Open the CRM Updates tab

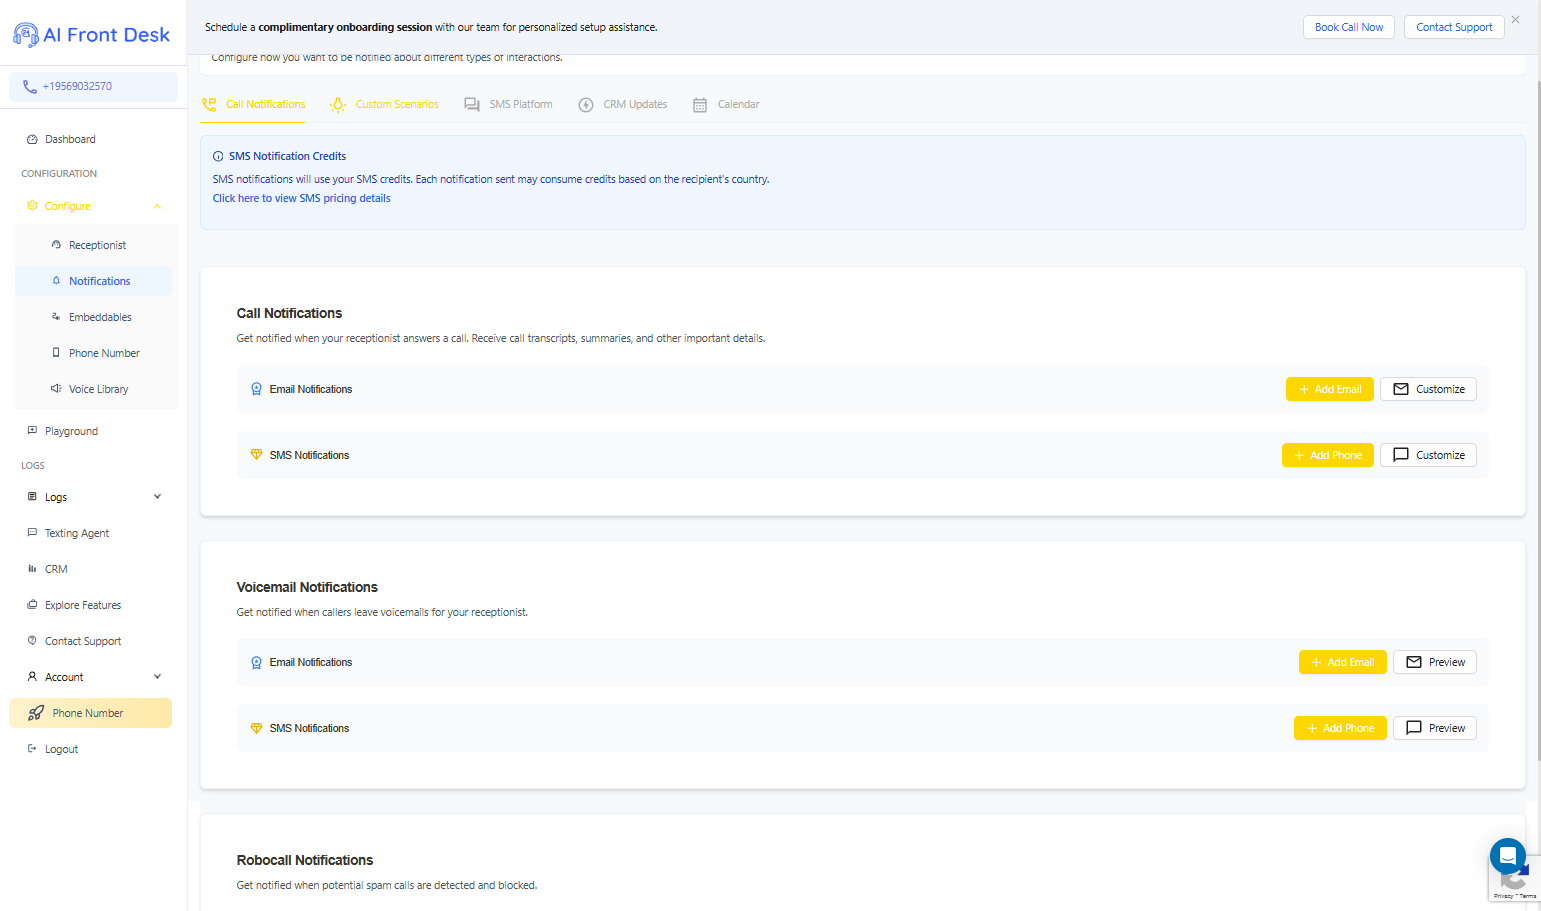pyautogui.click(x=622, y=104)
